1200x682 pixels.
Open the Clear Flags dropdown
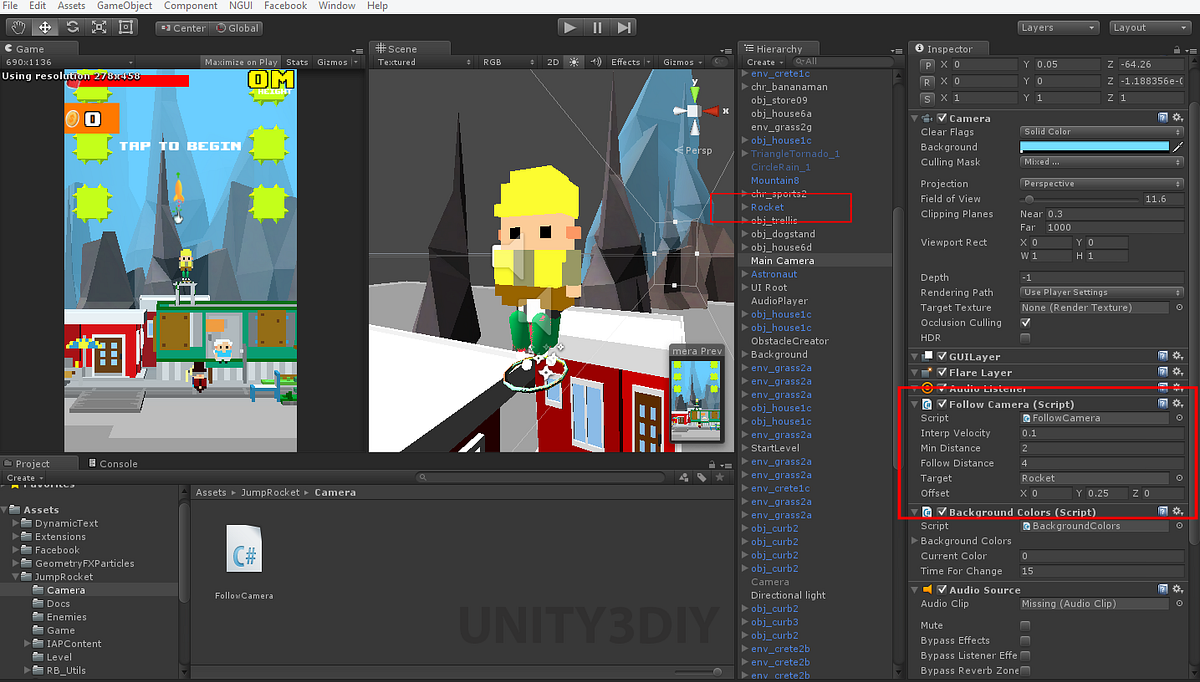click(1100, 131)
